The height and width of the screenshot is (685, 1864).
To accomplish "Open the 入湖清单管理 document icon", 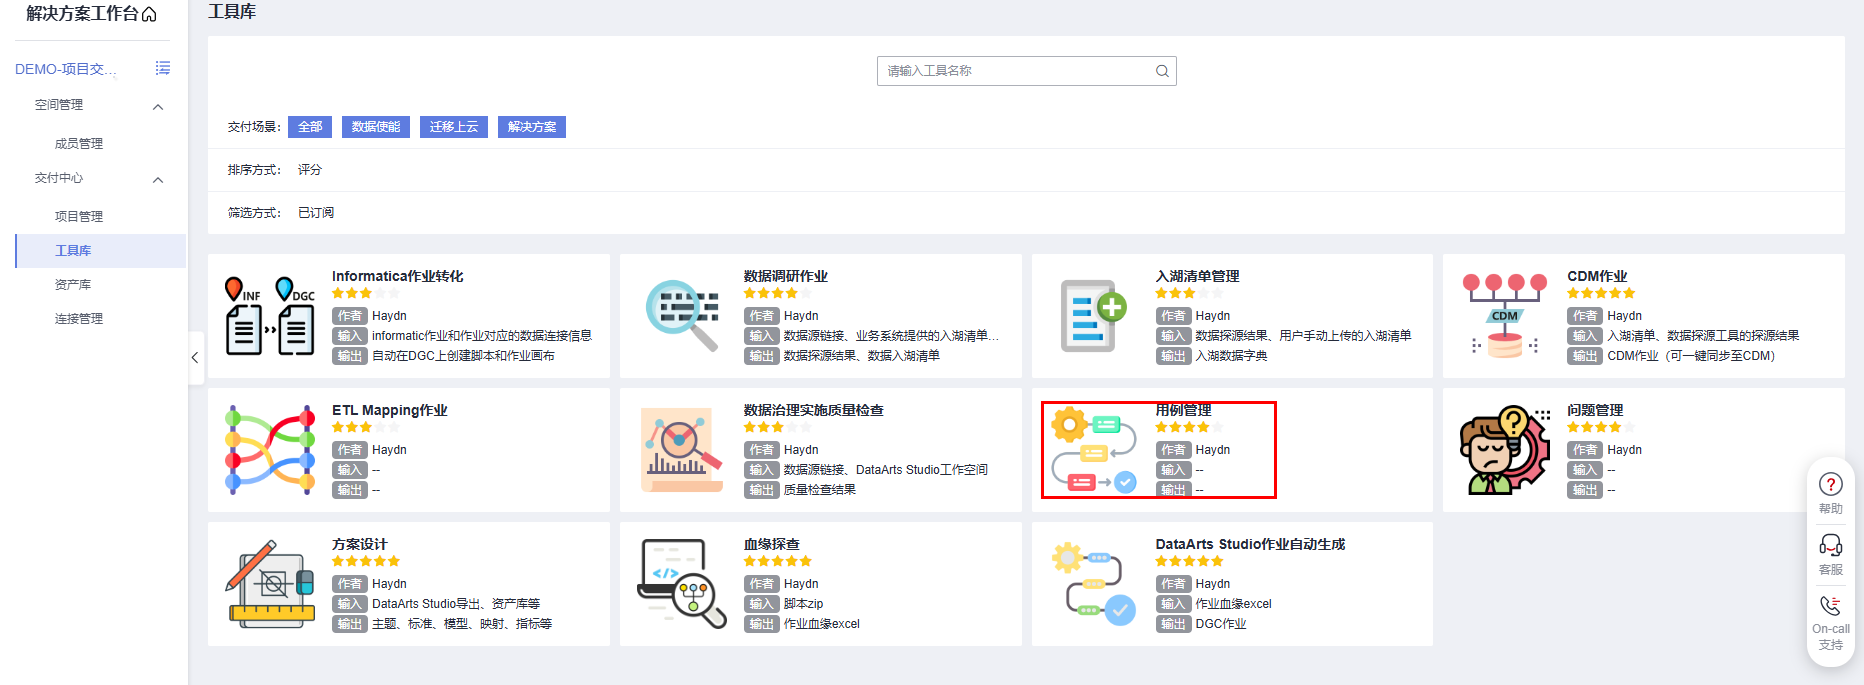I will click(x=1094, y=316).
